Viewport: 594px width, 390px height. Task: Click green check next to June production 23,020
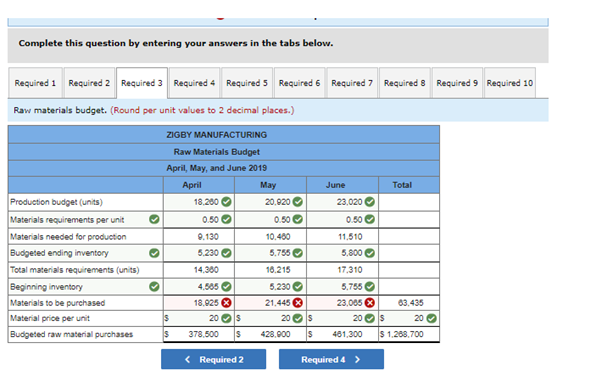coord(370,202)
